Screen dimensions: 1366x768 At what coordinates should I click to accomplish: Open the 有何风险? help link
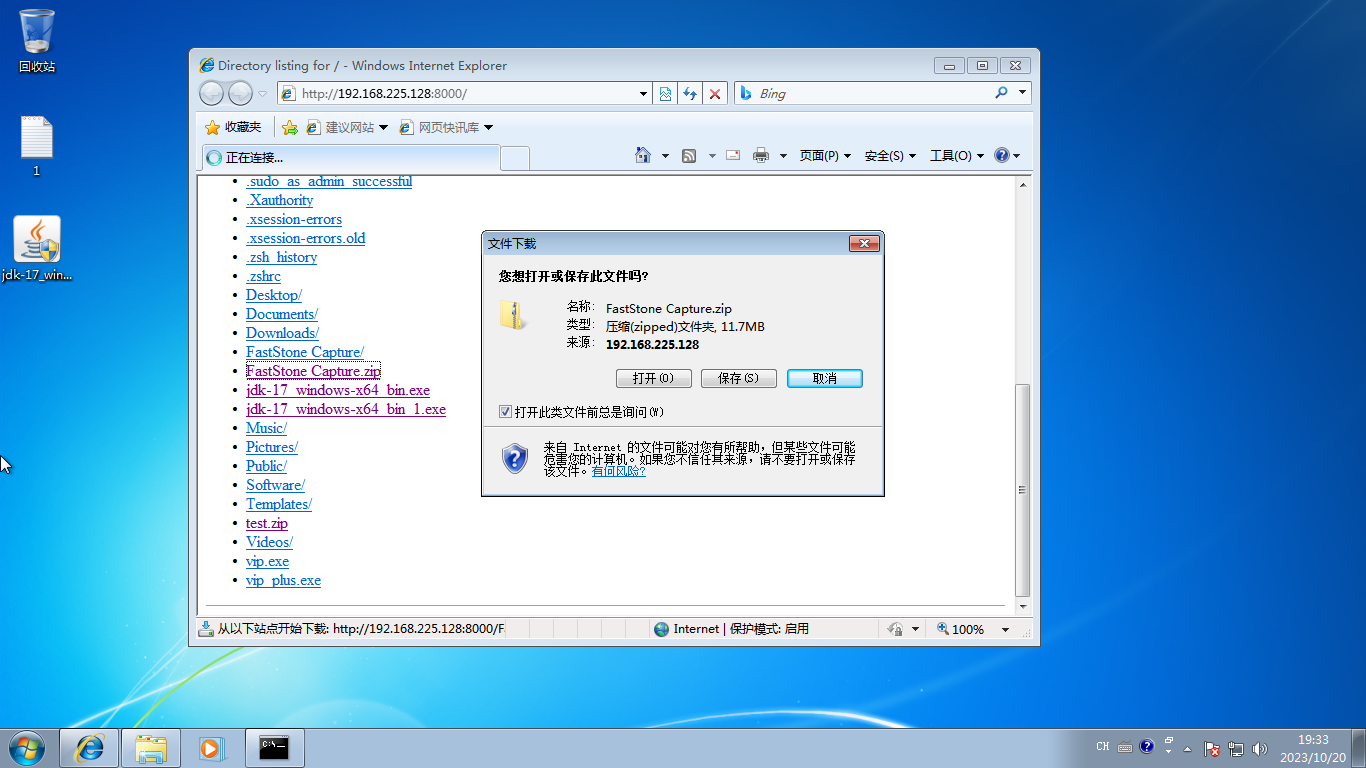[x=617, y=471]
